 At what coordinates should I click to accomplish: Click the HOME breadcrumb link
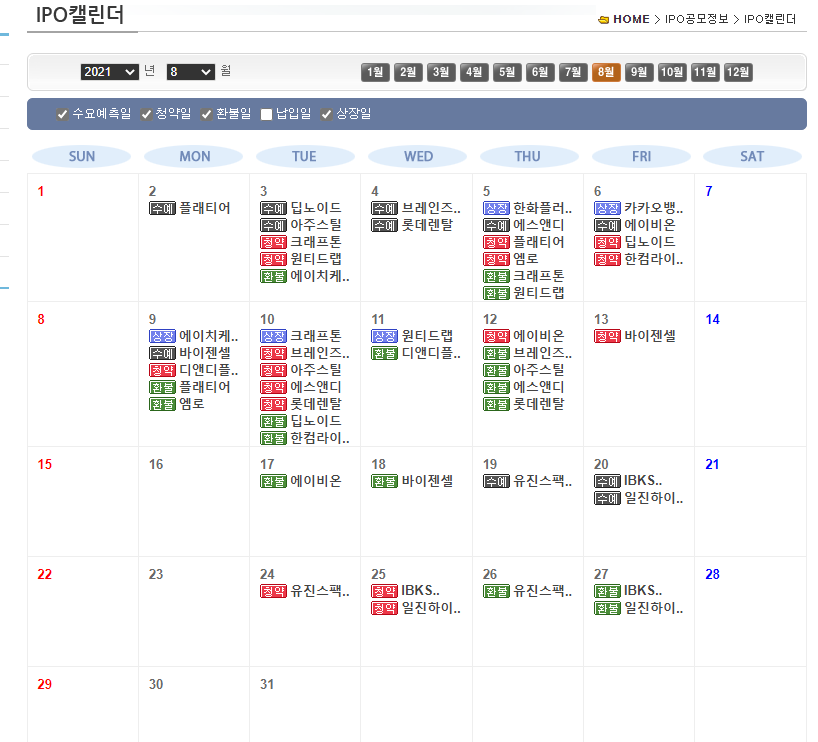tap(631, 19)
